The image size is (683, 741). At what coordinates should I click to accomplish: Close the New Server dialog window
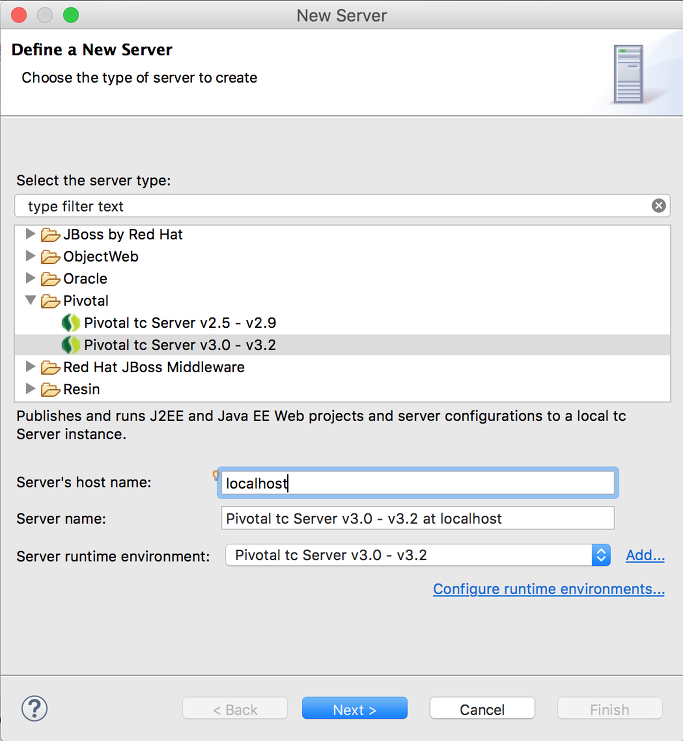(x=19, y=15)
